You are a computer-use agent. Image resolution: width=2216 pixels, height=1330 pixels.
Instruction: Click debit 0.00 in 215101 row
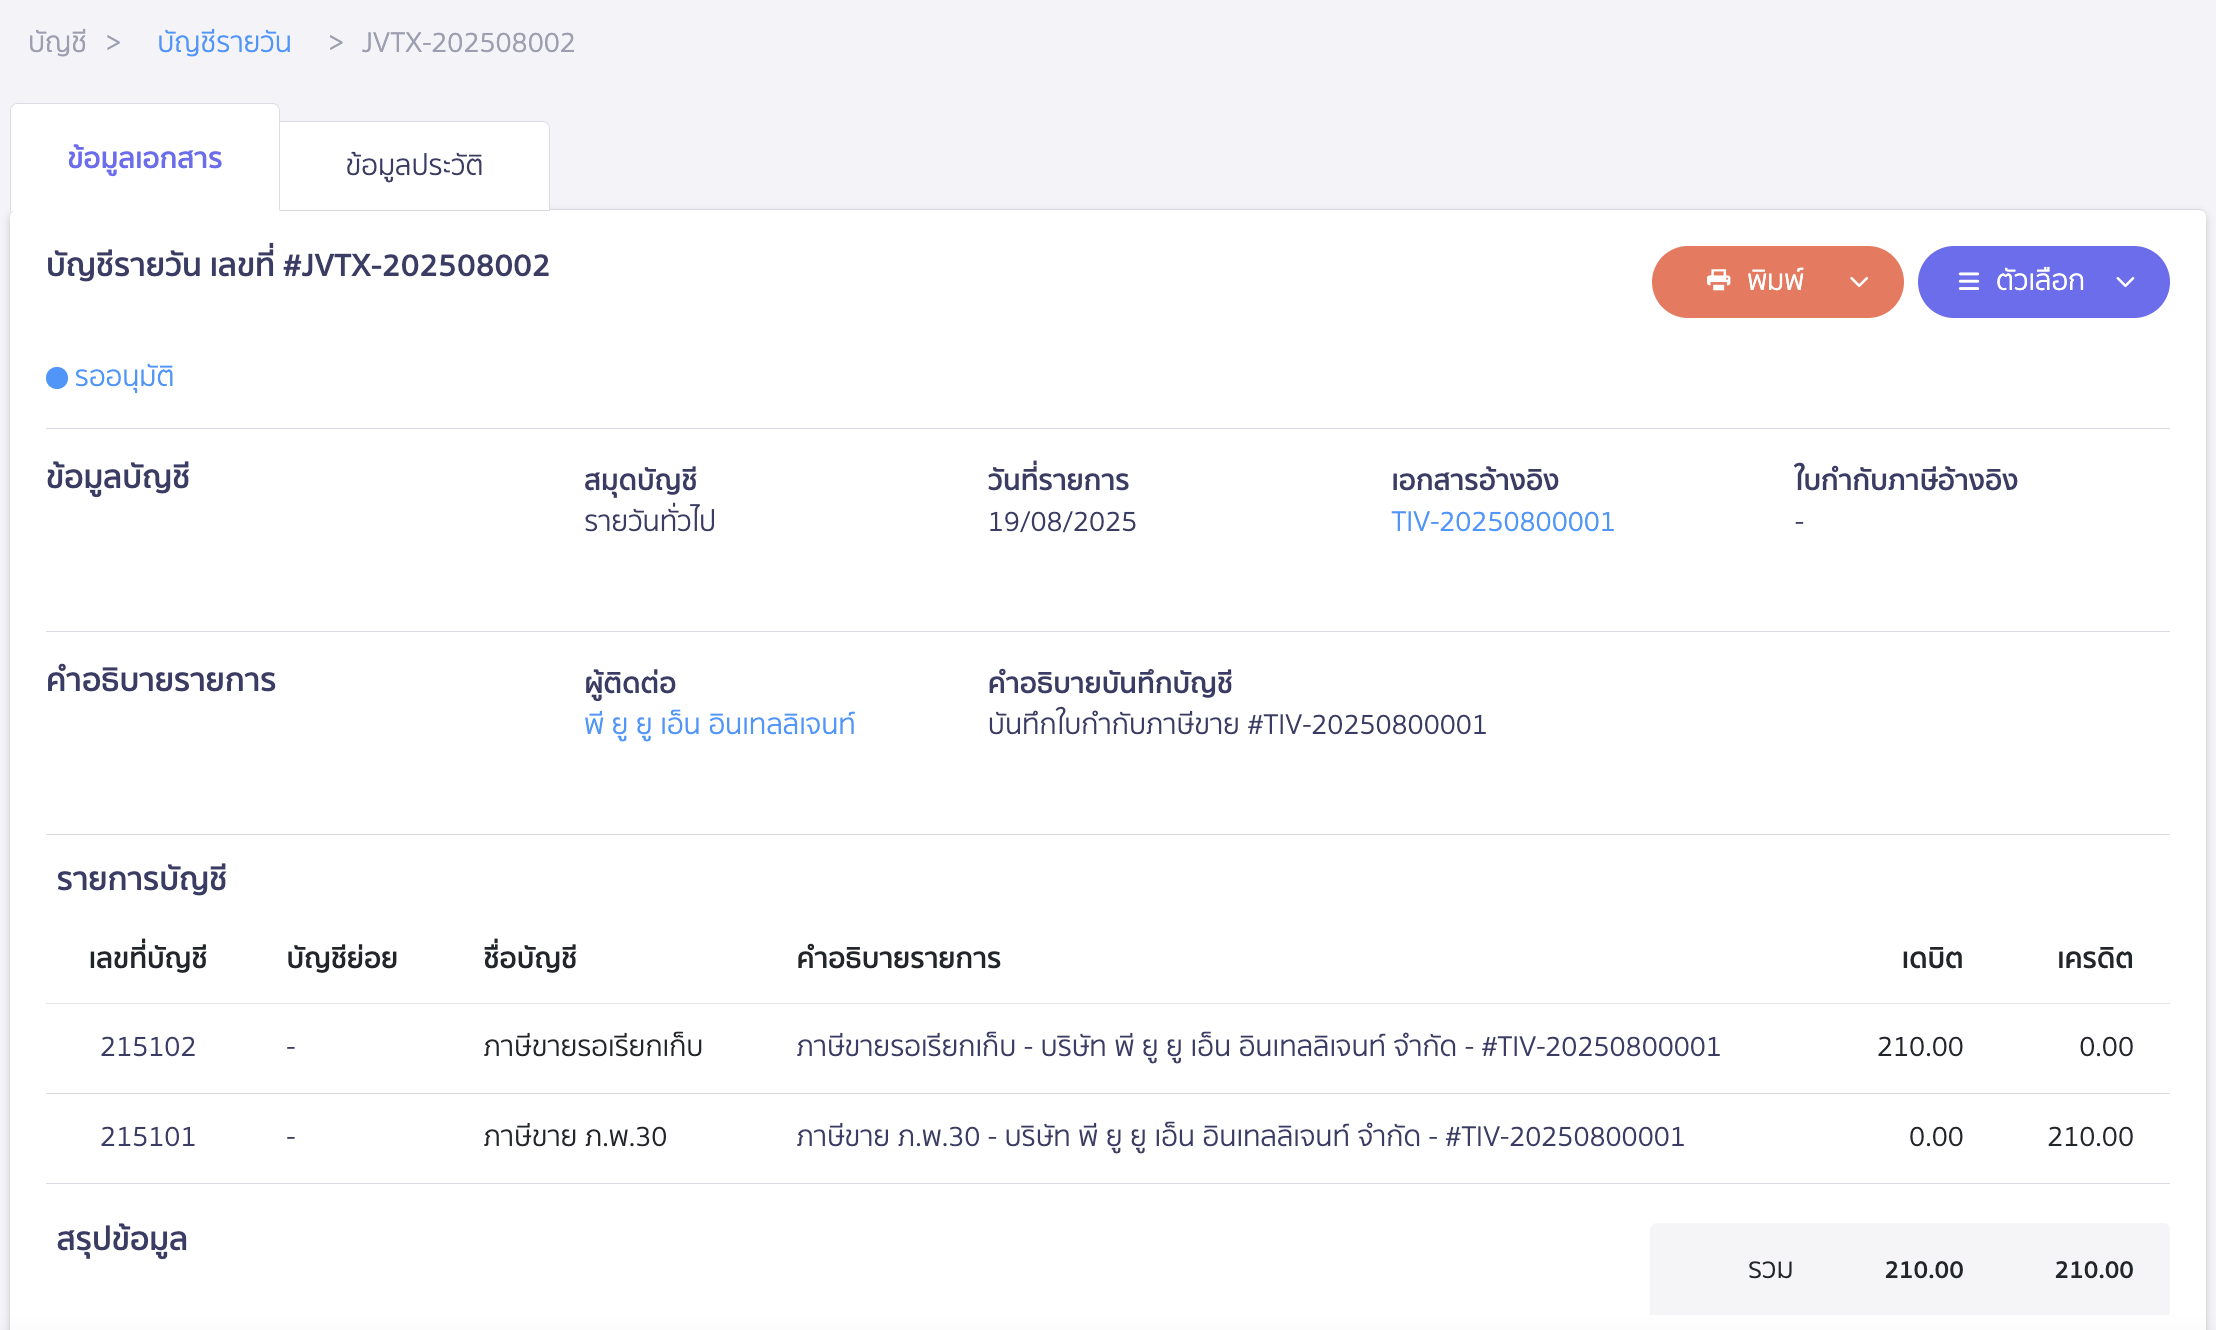[1936, 1137]
